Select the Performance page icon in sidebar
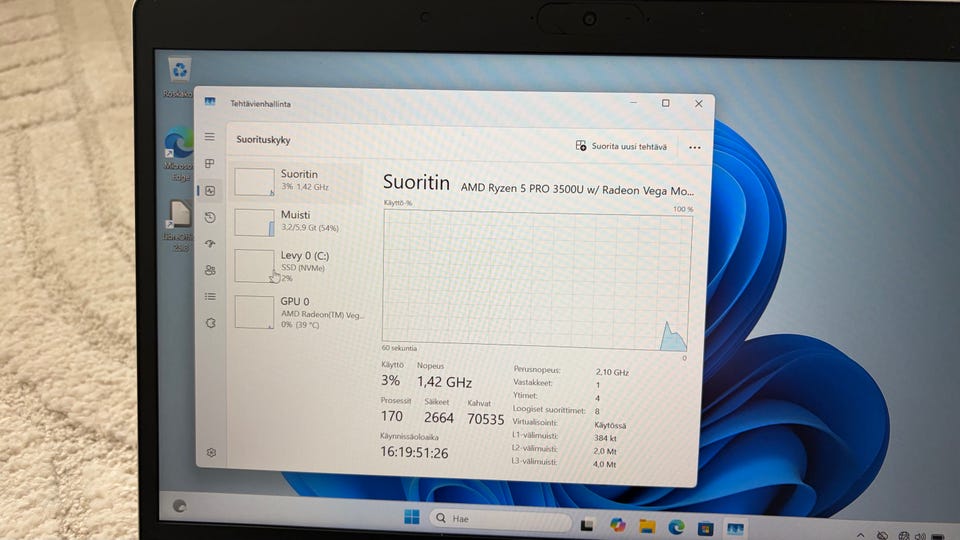The height and width of the screenshot is (540, 960). 210,190
